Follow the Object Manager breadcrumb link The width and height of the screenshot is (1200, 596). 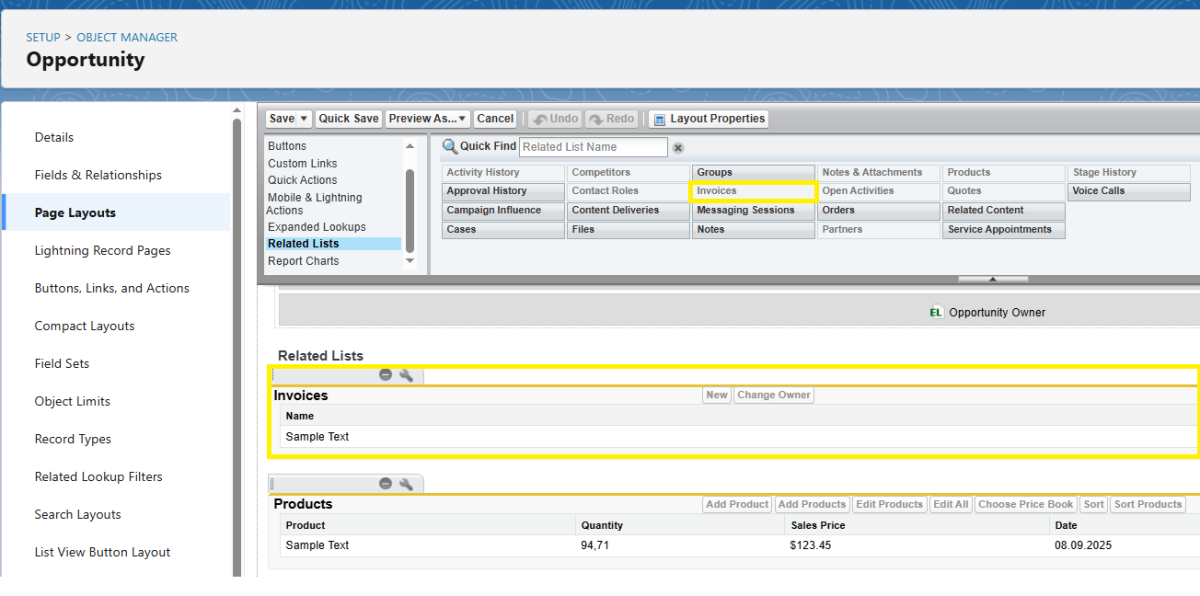127,37
